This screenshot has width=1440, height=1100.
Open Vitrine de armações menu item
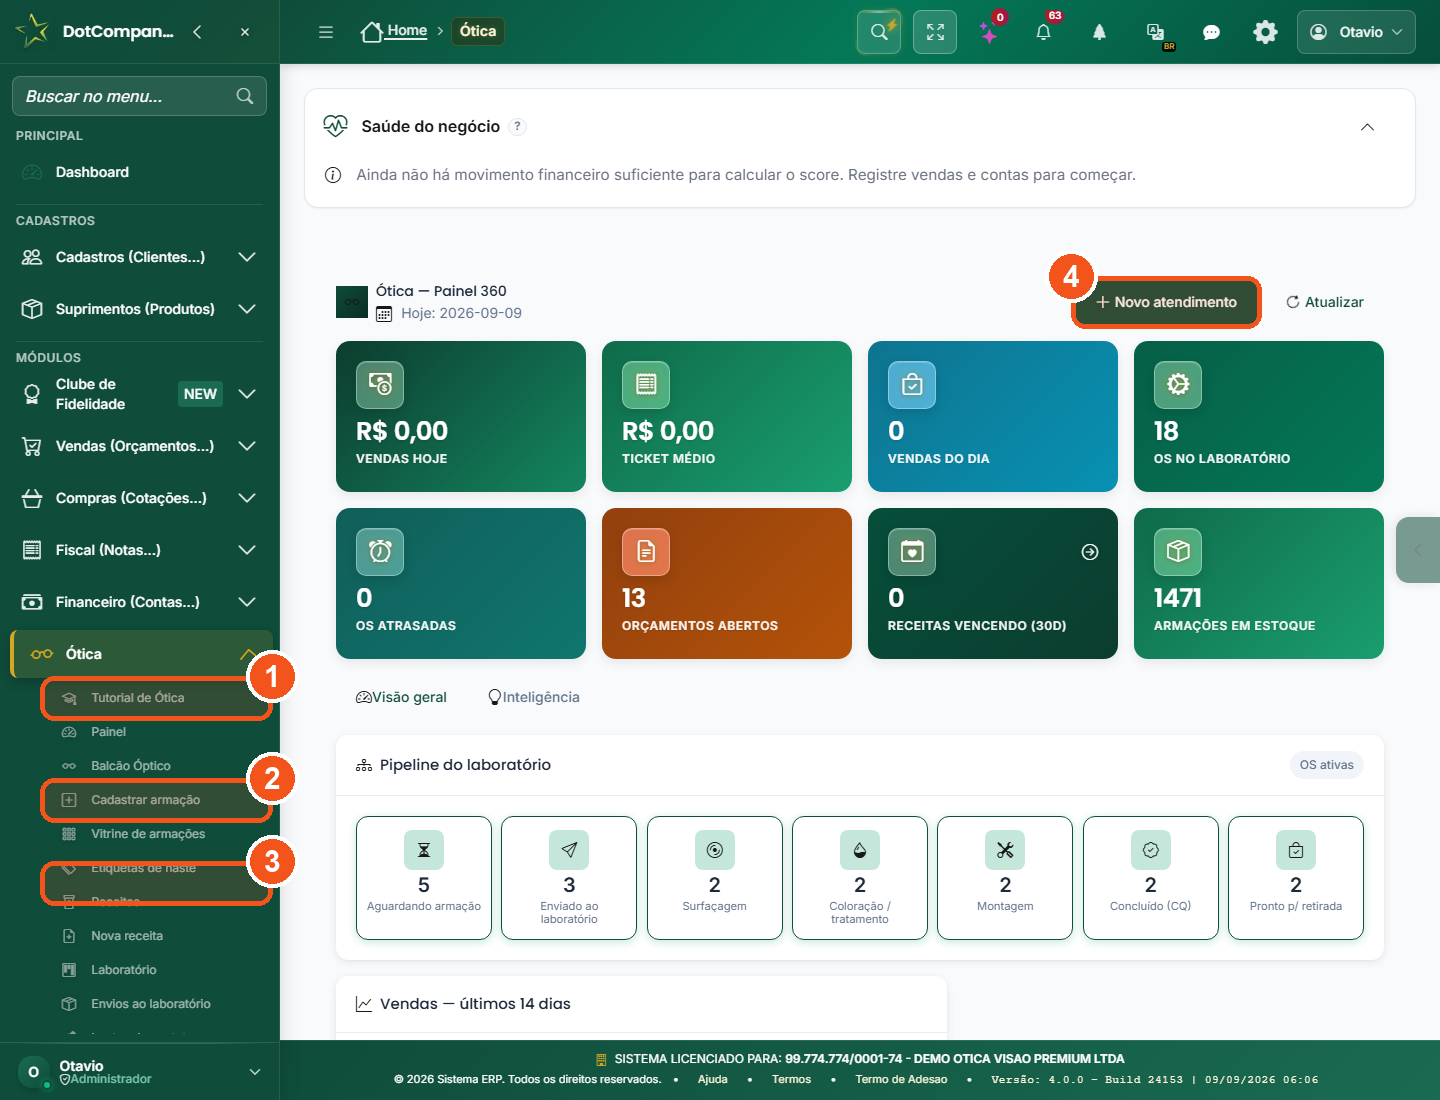point(148,834)
